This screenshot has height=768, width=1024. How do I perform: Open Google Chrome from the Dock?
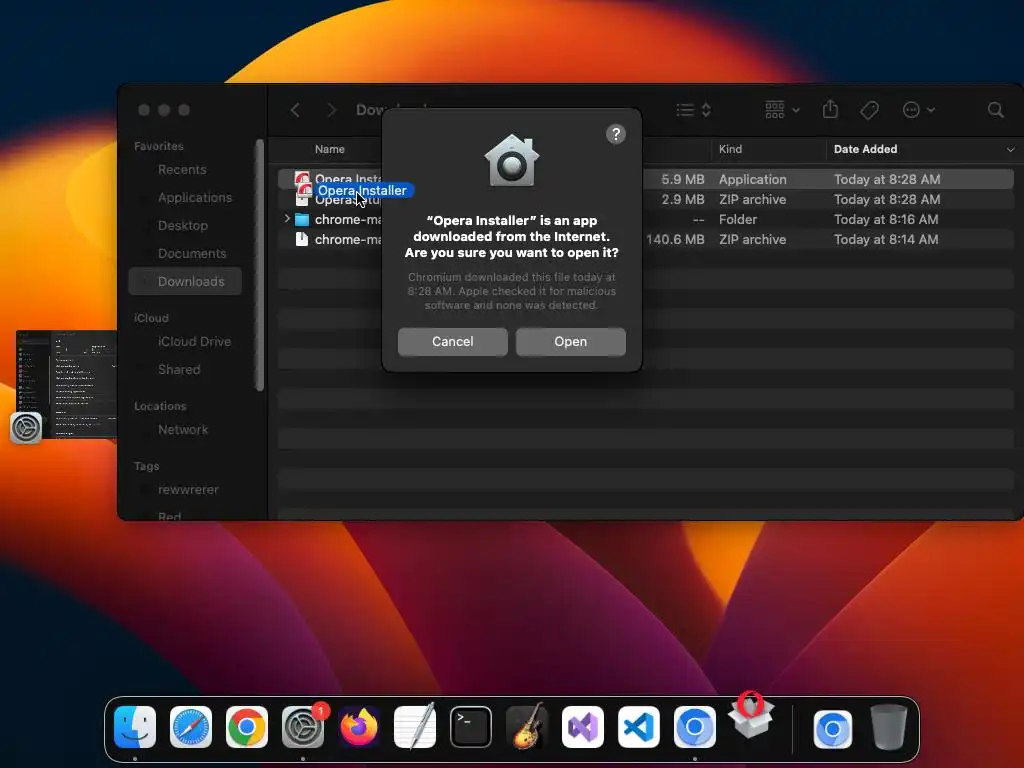point(247,726)
